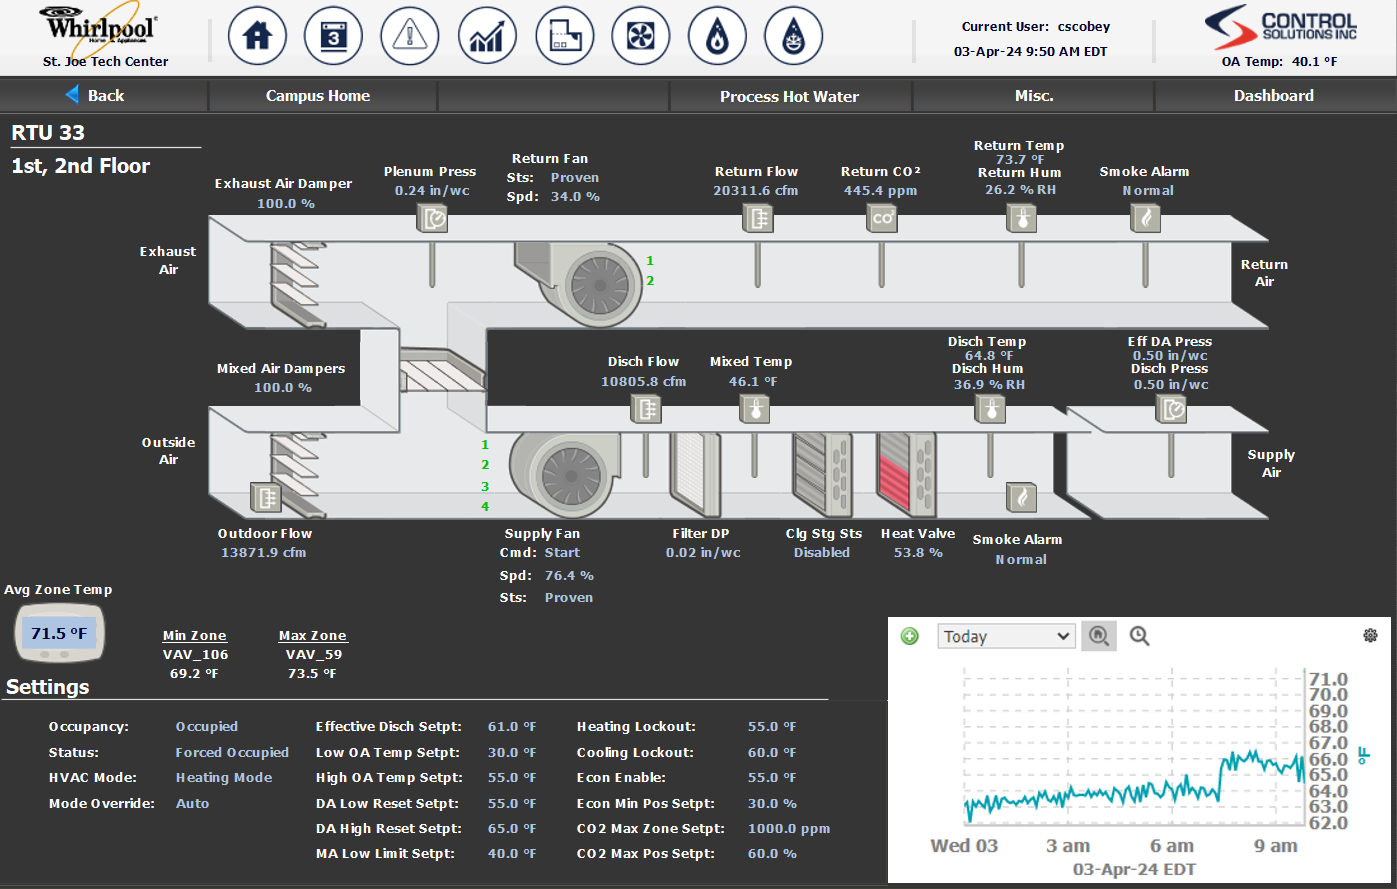1397x889 pixels.
Task: Open the flame droplet hot water icon
Action: 717,36
